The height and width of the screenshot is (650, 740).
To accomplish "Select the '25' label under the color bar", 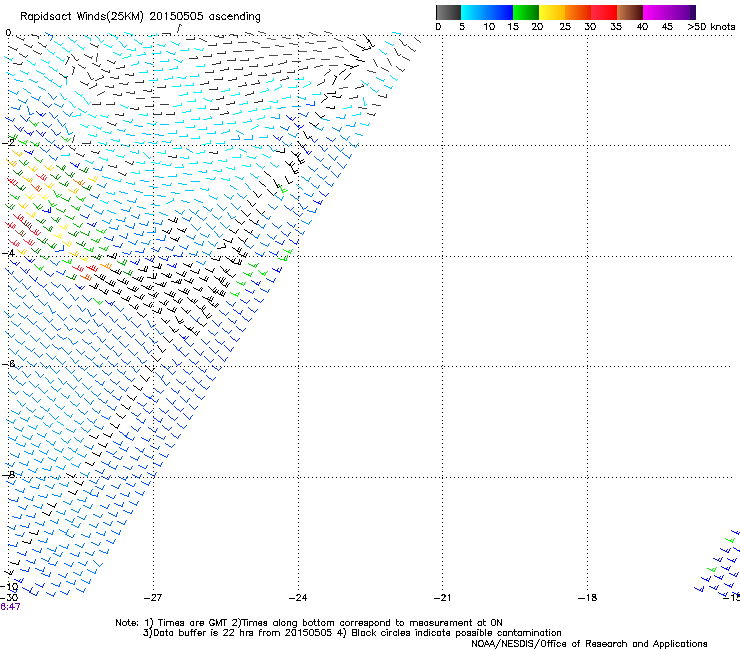I will tap(565, 27).
